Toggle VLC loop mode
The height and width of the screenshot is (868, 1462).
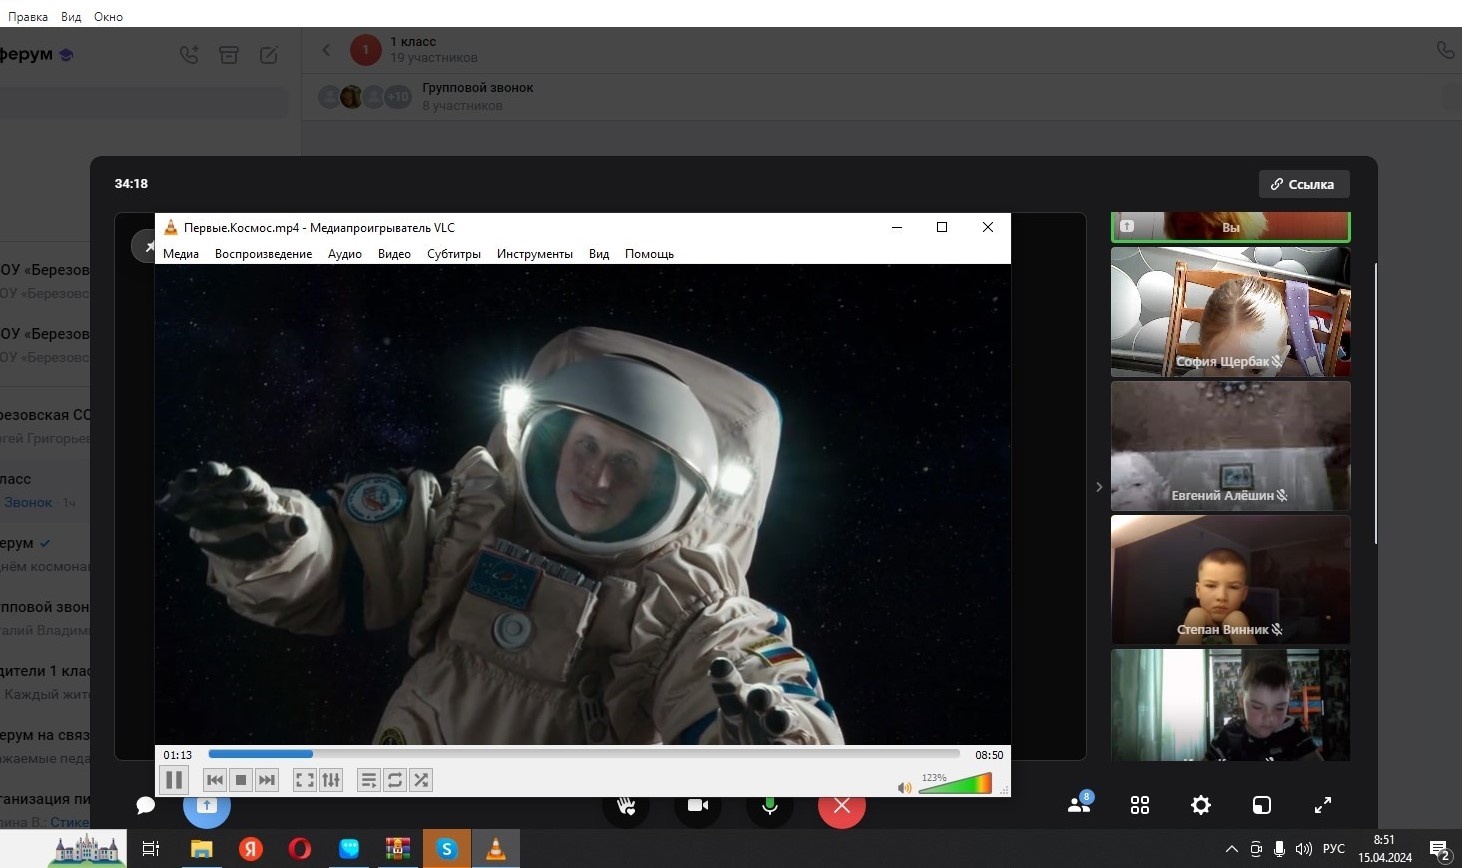point(395,780)
